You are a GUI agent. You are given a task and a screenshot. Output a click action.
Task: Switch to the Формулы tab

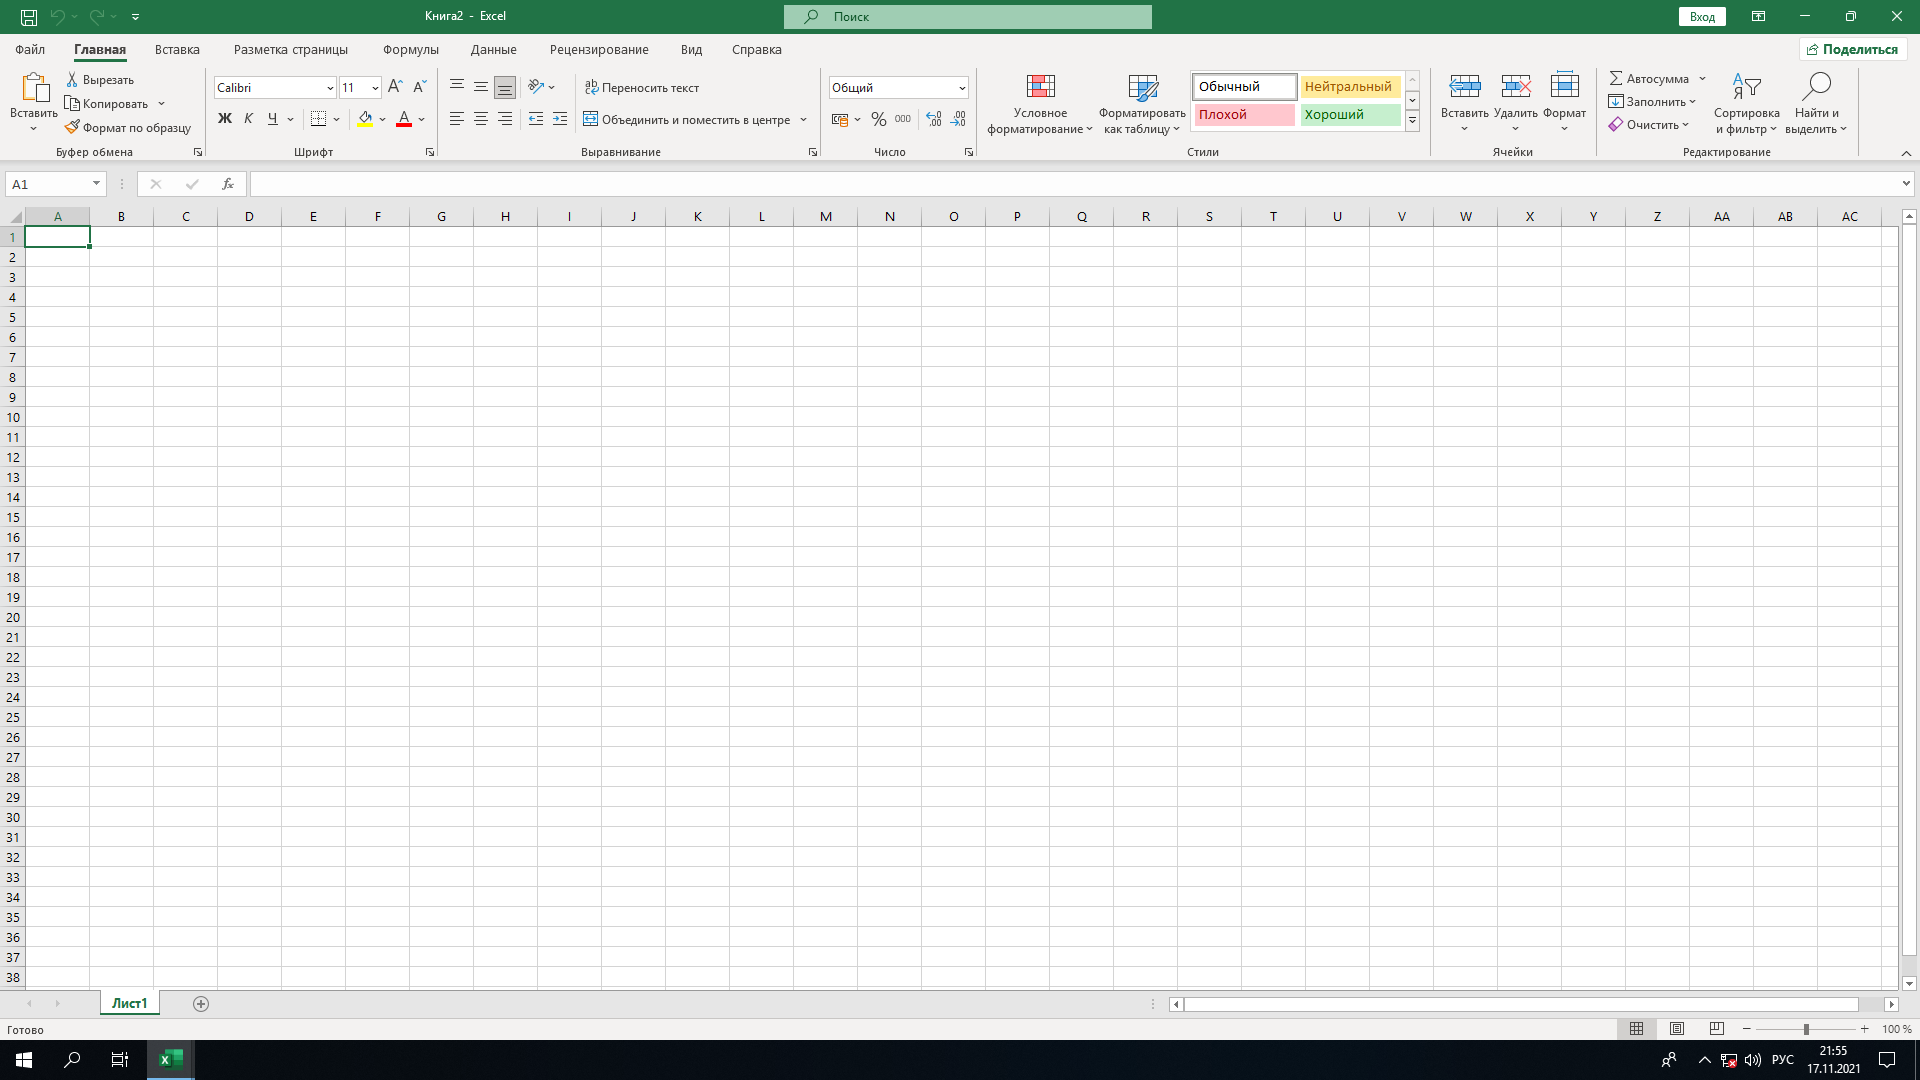pyautogui.click(x=410, y=49)
